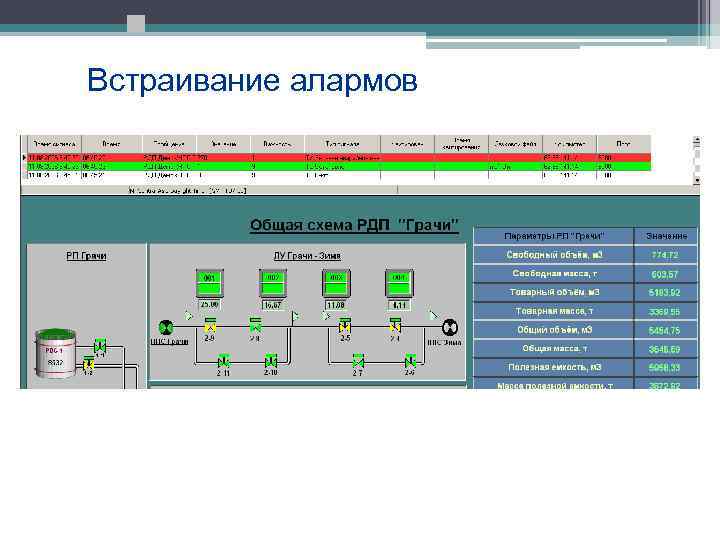Select the white alarm row under the green one
Viewport: 720px width, 540px height.
click(339, 175)
